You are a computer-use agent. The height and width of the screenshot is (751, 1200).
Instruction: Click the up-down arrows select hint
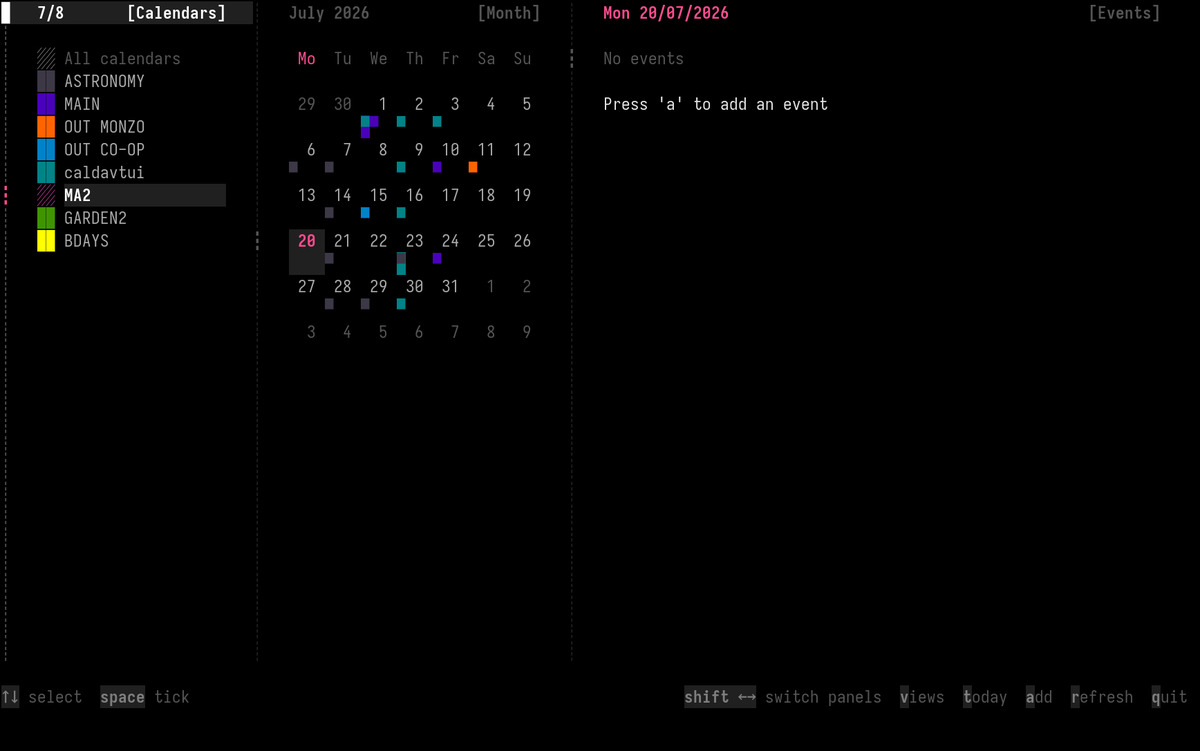coord(41,697)
